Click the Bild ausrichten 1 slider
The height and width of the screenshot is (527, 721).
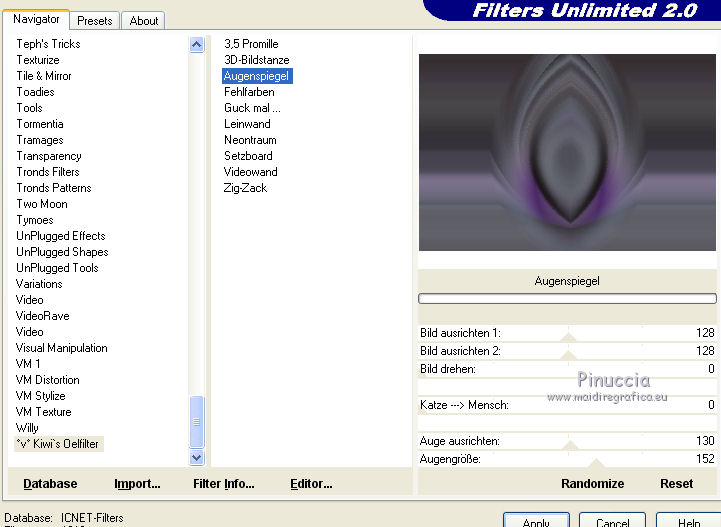pyautogui.click(x=567, y=333)
